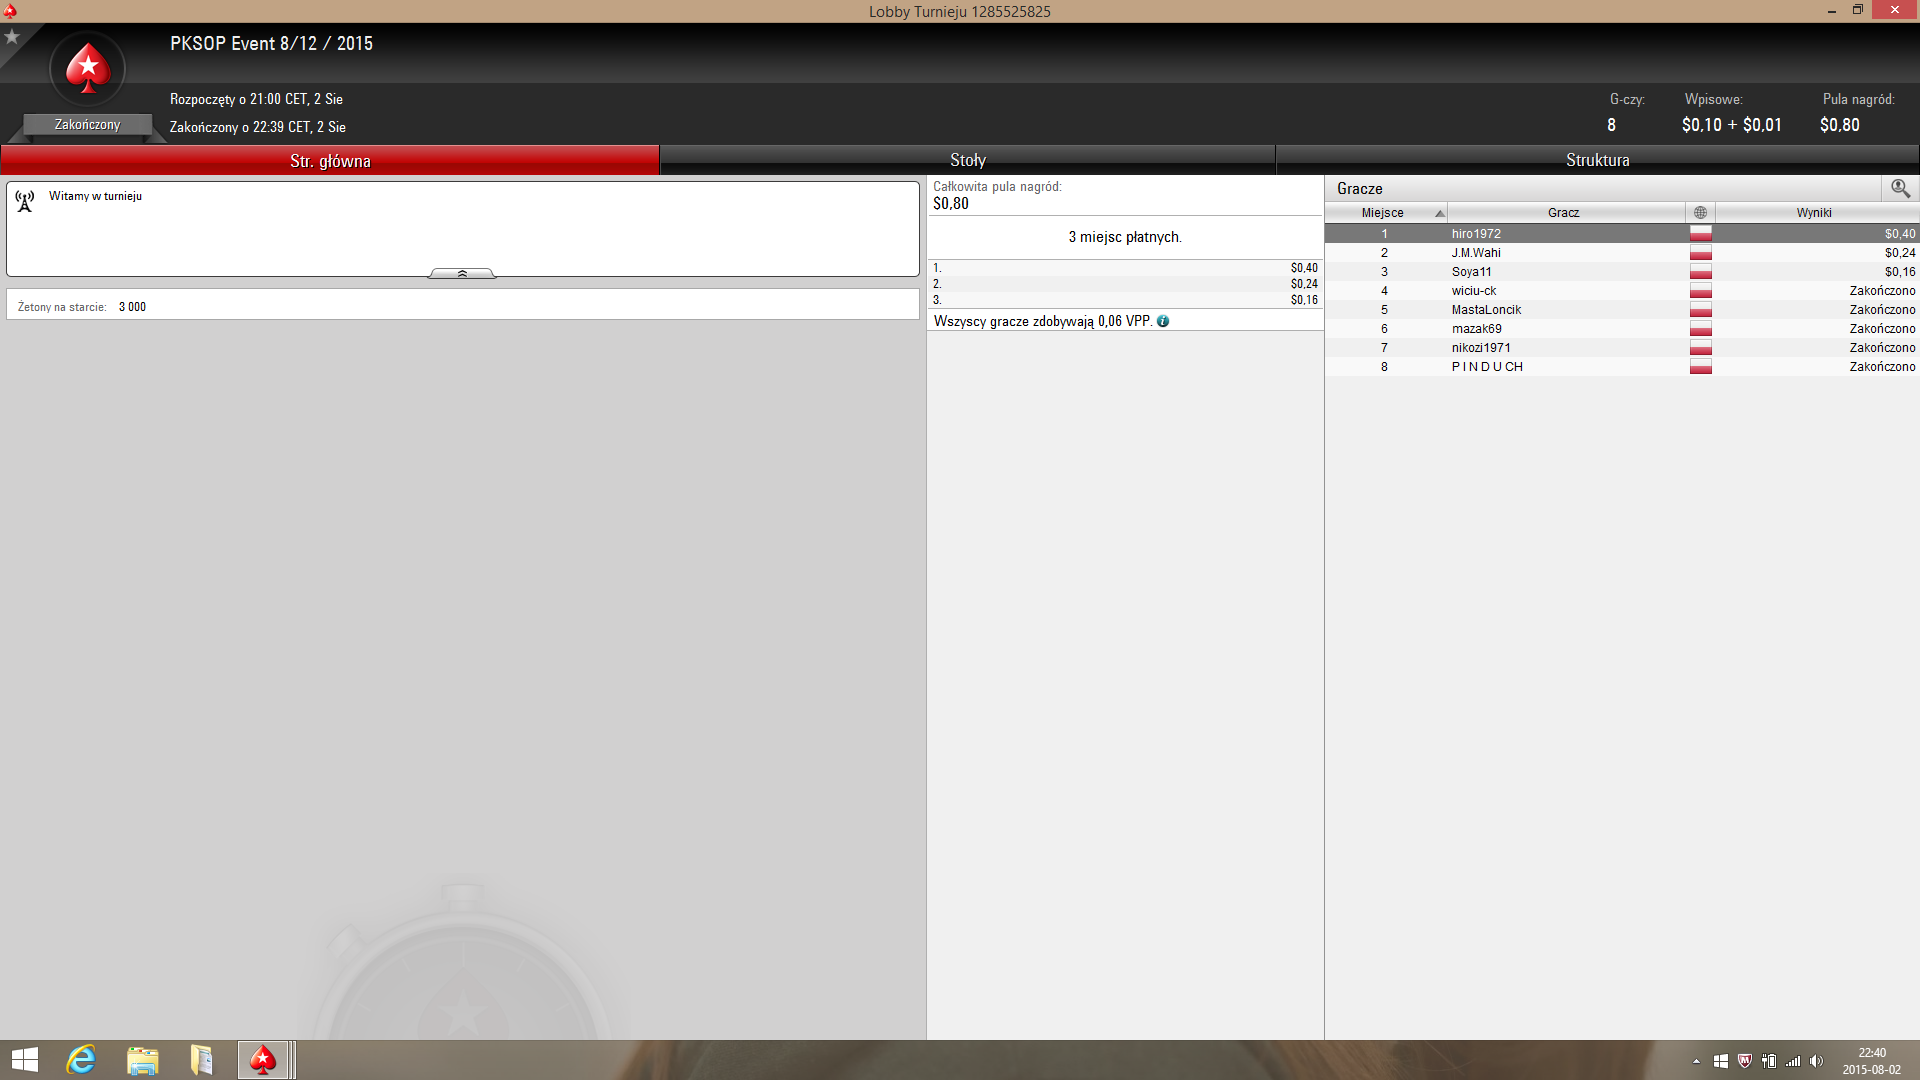The image size is (1920, 1080).
Task: Click "Rozpoczęty o 21:00 CET, 2 Sie" text
Action: pyautogui.click(x=256, y=99)
